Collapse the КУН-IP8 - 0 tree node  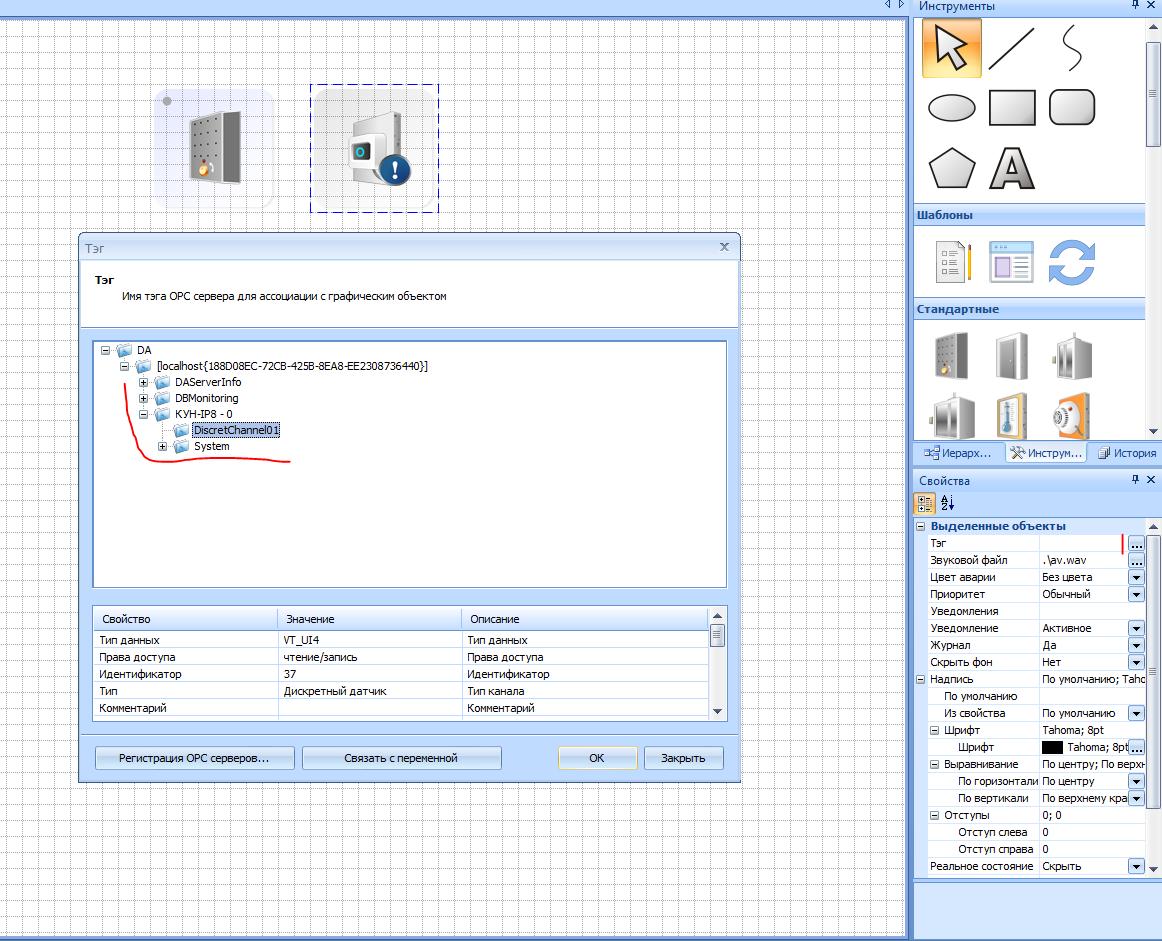[x=144, y=414]
